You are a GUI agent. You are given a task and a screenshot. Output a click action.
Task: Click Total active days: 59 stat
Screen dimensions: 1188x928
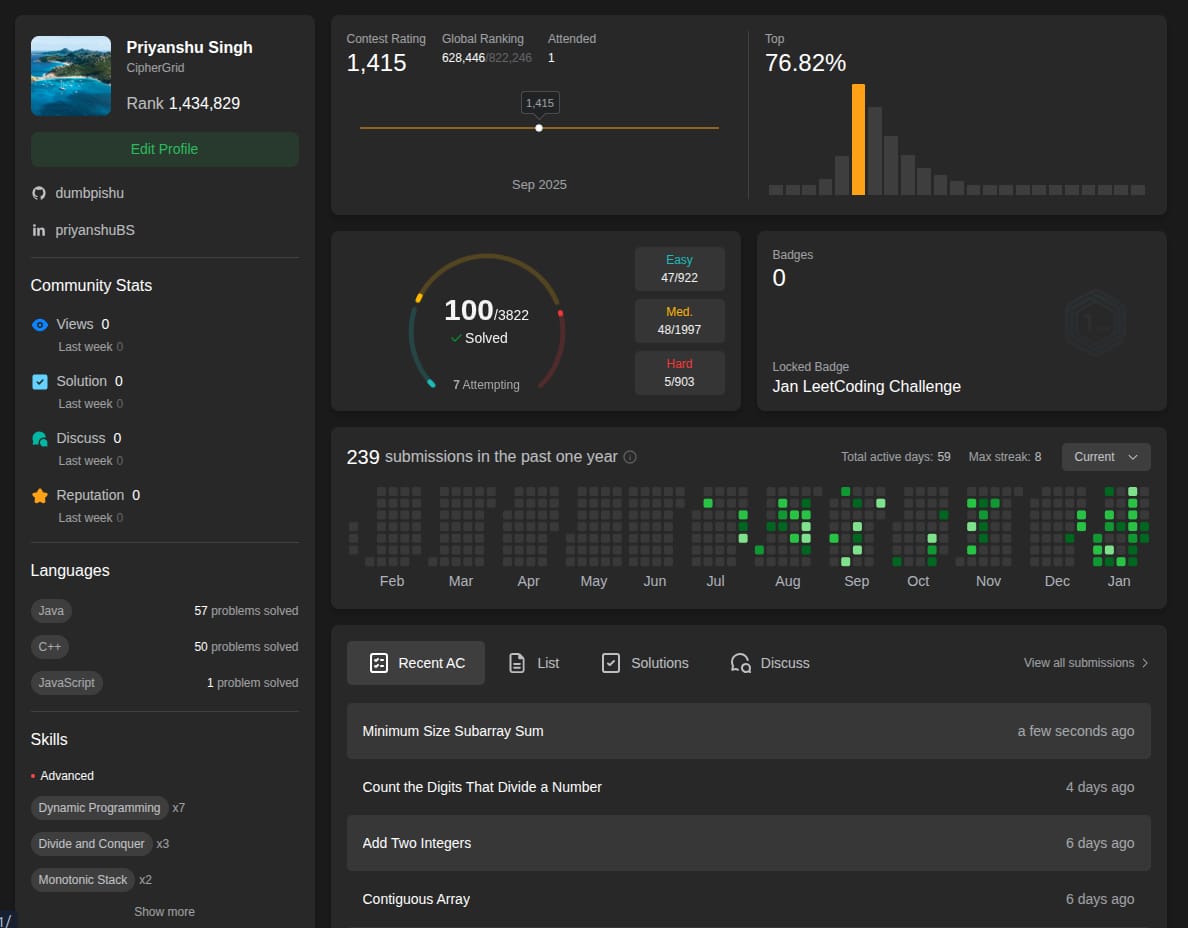(896, 457)
